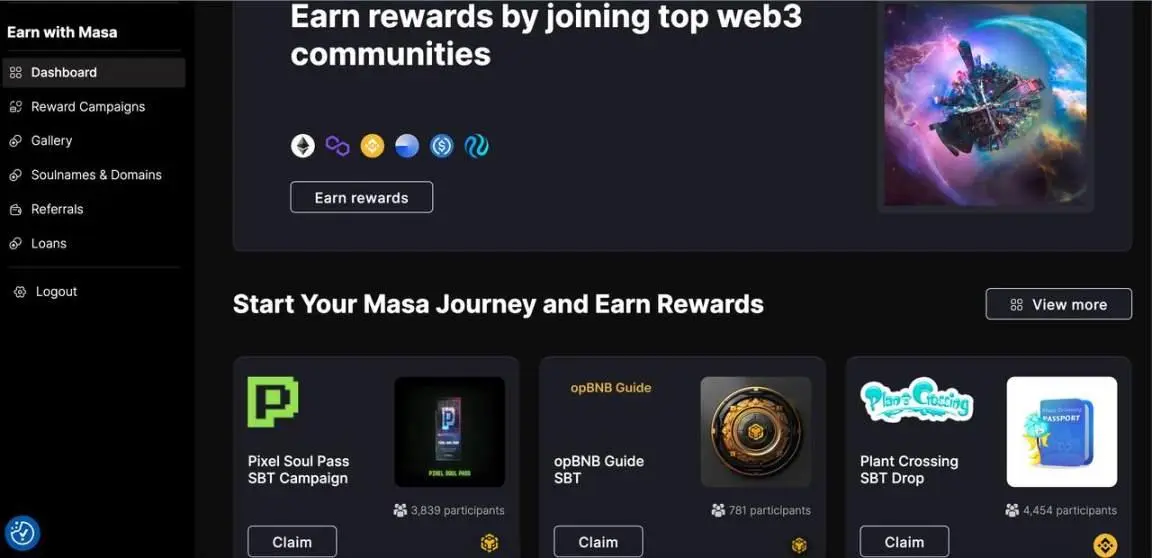Select Soulnames & Domains in the sidebar
Viewport: 1152px width, 558px height.
point(94,175)
